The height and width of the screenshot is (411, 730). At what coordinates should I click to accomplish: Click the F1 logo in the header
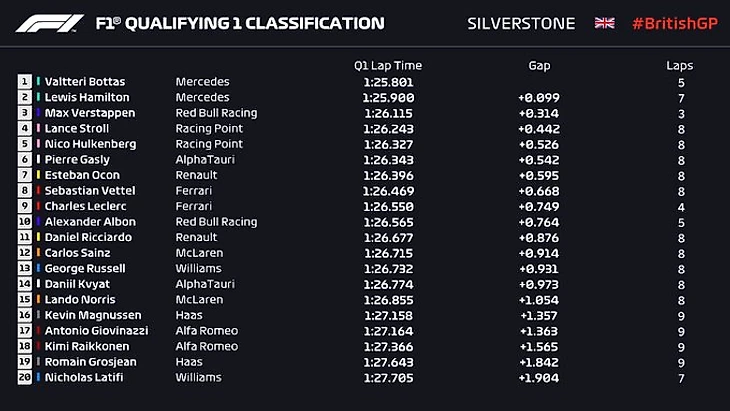[x=50, y=23]
